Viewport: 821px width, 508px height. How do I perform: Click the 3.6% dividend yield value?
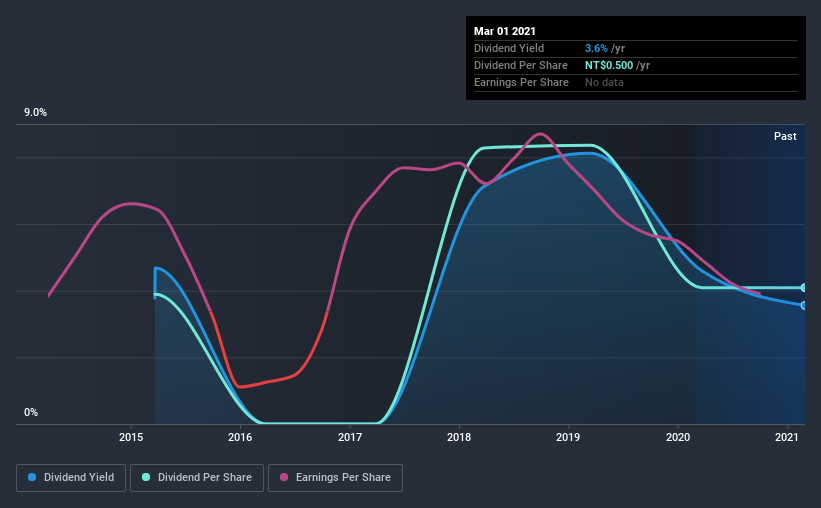click(x=596, y=48)
